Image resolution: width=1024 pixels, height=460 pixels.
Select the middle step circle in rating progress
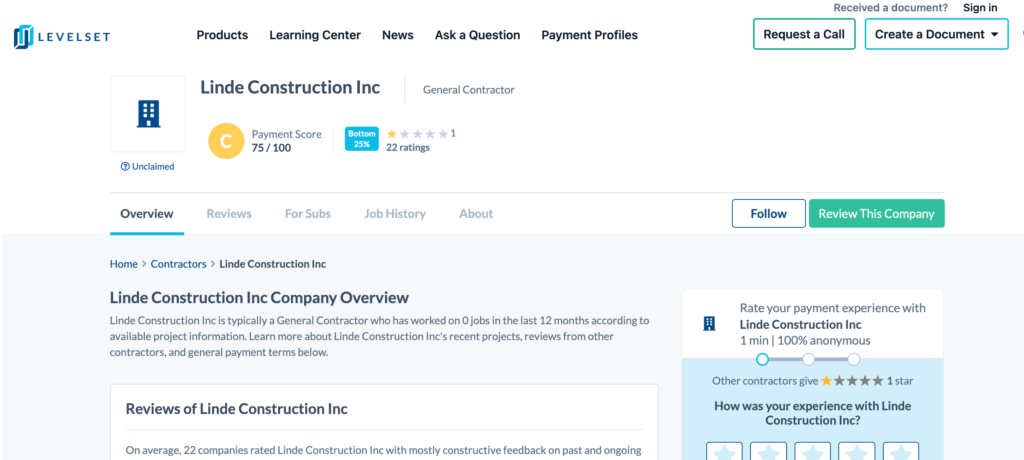point(808,359)
